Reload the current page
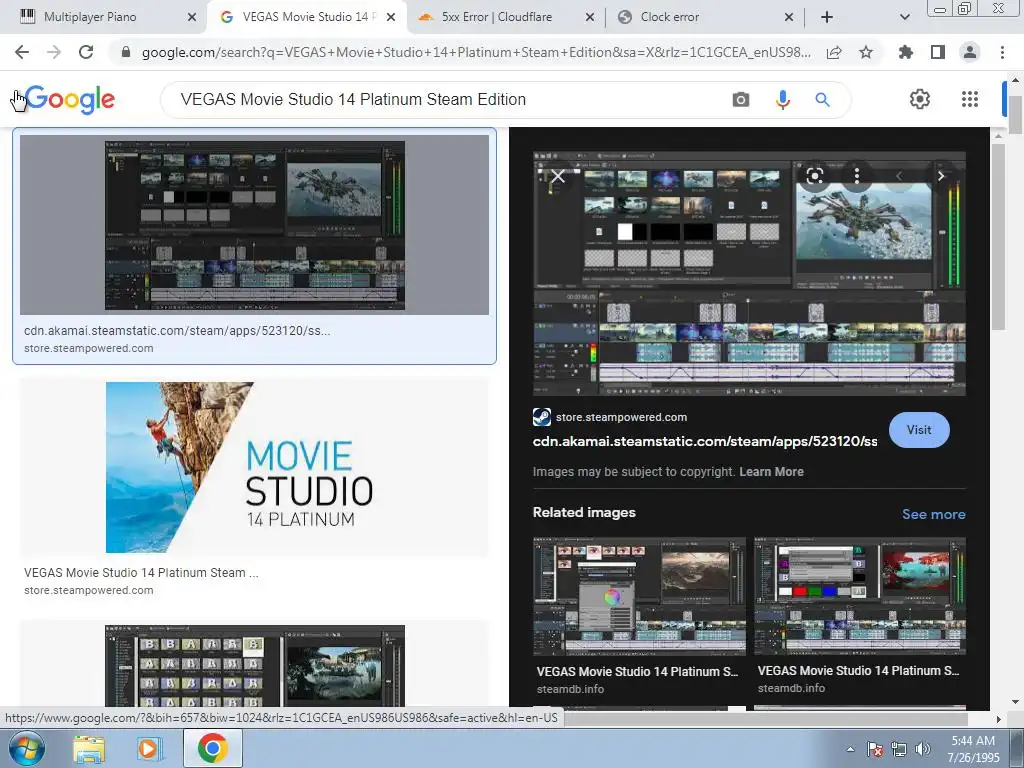The image size is (1024, 768). [86, 52]
